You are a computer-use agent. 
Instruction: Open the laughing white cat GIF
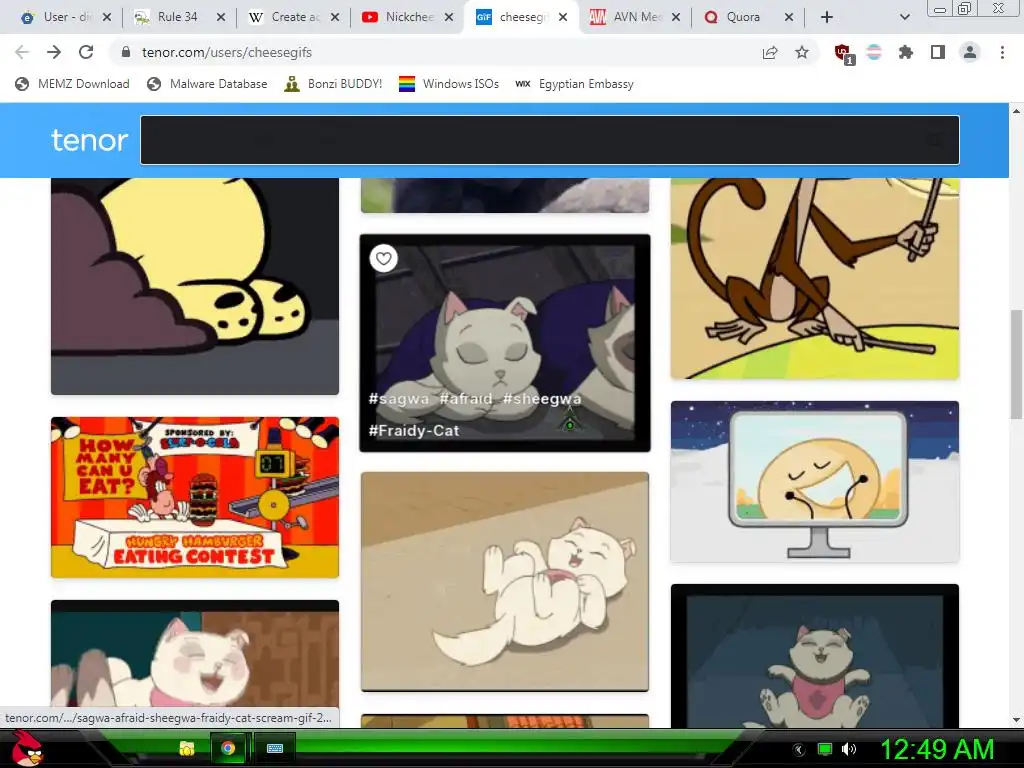pos(195,664)
